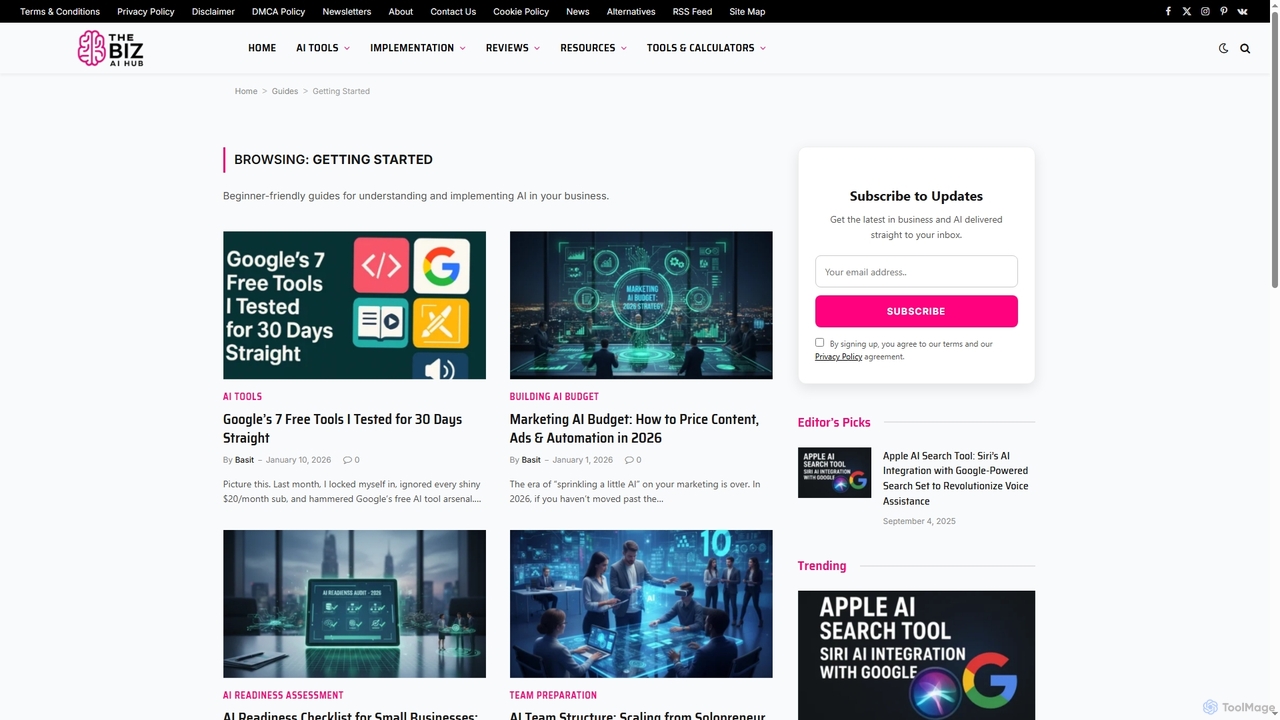
Task: Follow the Privacy Policy link under subscribe form
Action: [838, 357]
